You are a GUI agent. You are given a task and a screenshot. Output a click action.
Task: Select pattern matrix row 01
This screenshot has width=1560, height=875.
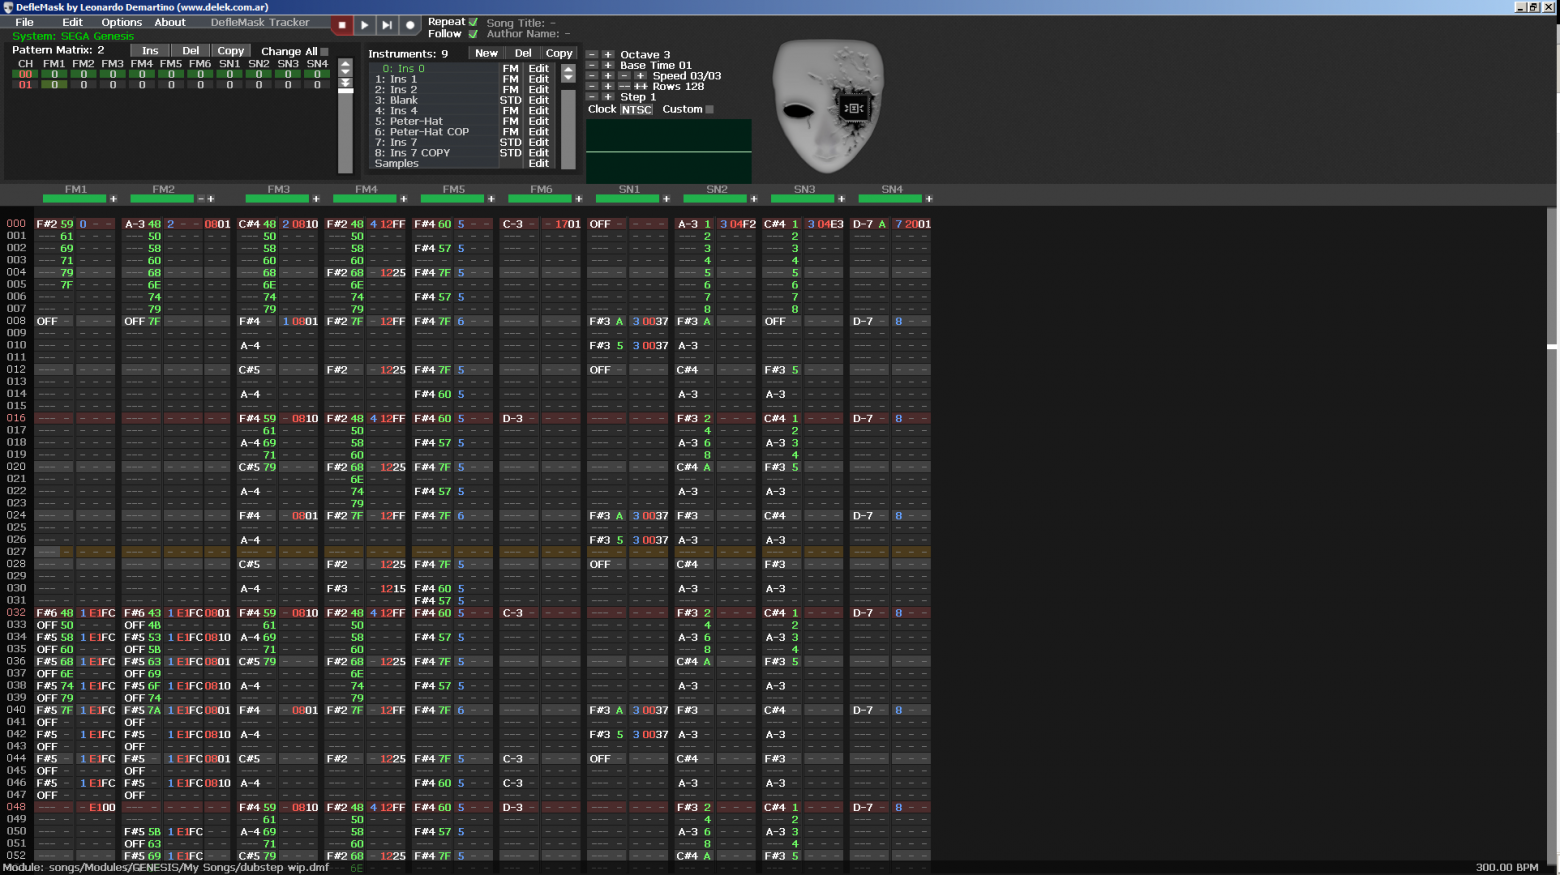pyautogui.click(x=25, y=85)
